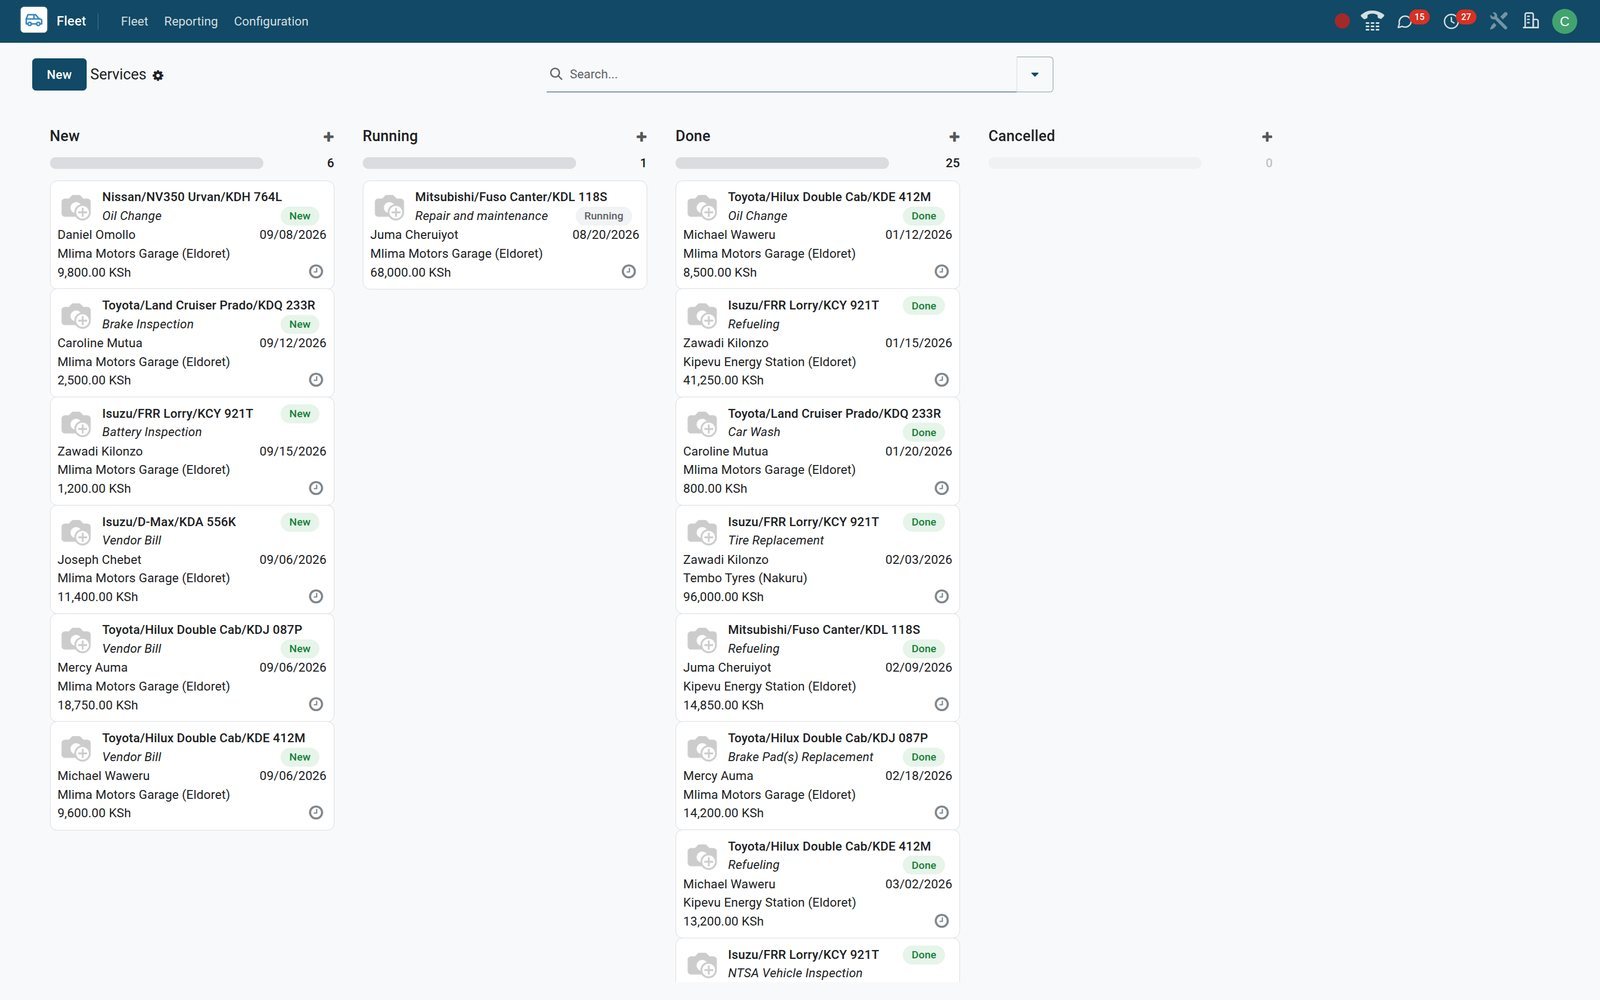Image resolution: width=1600 pixels, height=1000 pixels.
Task: Add a card in New column
Action: click(x=329, y=137)
